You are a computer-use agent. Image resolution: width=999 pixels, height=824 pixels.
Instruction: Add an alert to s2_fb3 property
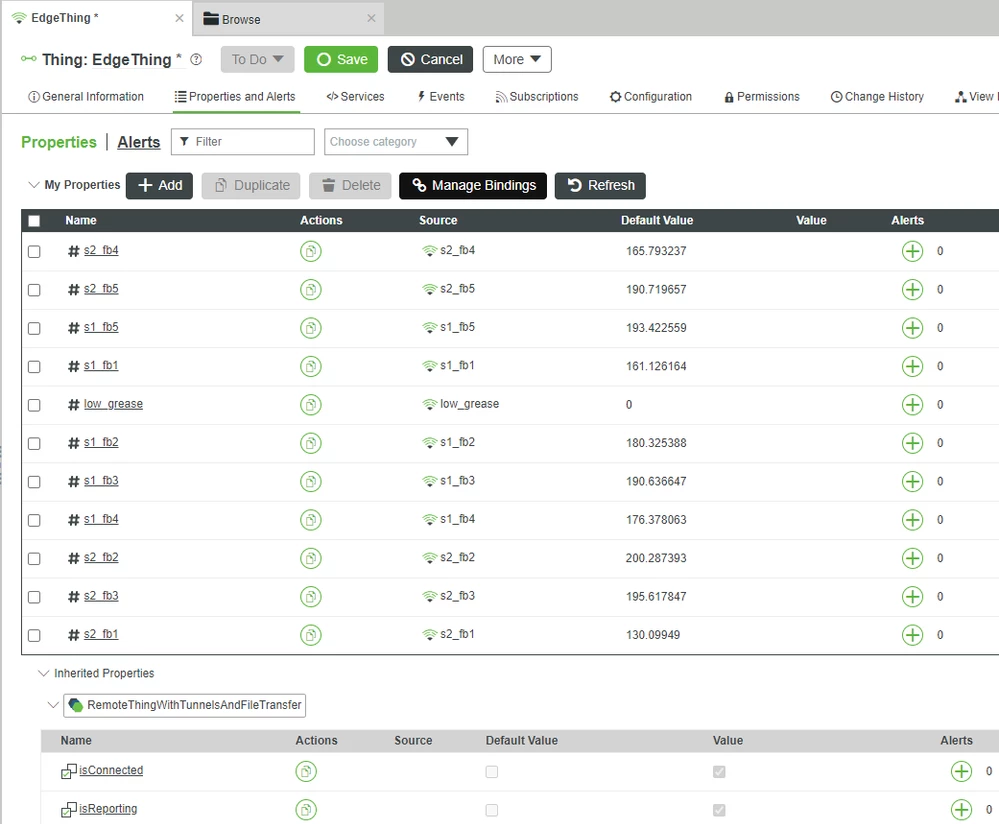tap(912, 596)
